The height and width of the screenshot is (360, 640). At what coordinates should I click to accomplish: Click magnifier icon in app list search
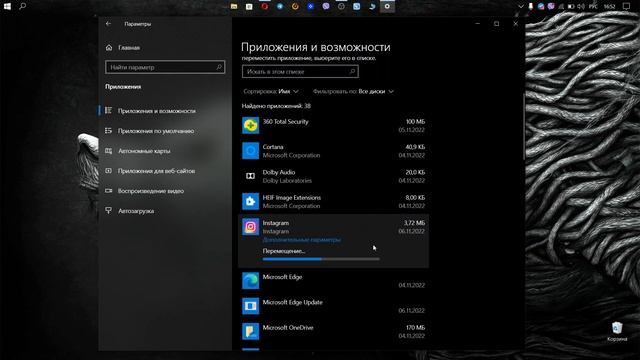coord(352,71)
